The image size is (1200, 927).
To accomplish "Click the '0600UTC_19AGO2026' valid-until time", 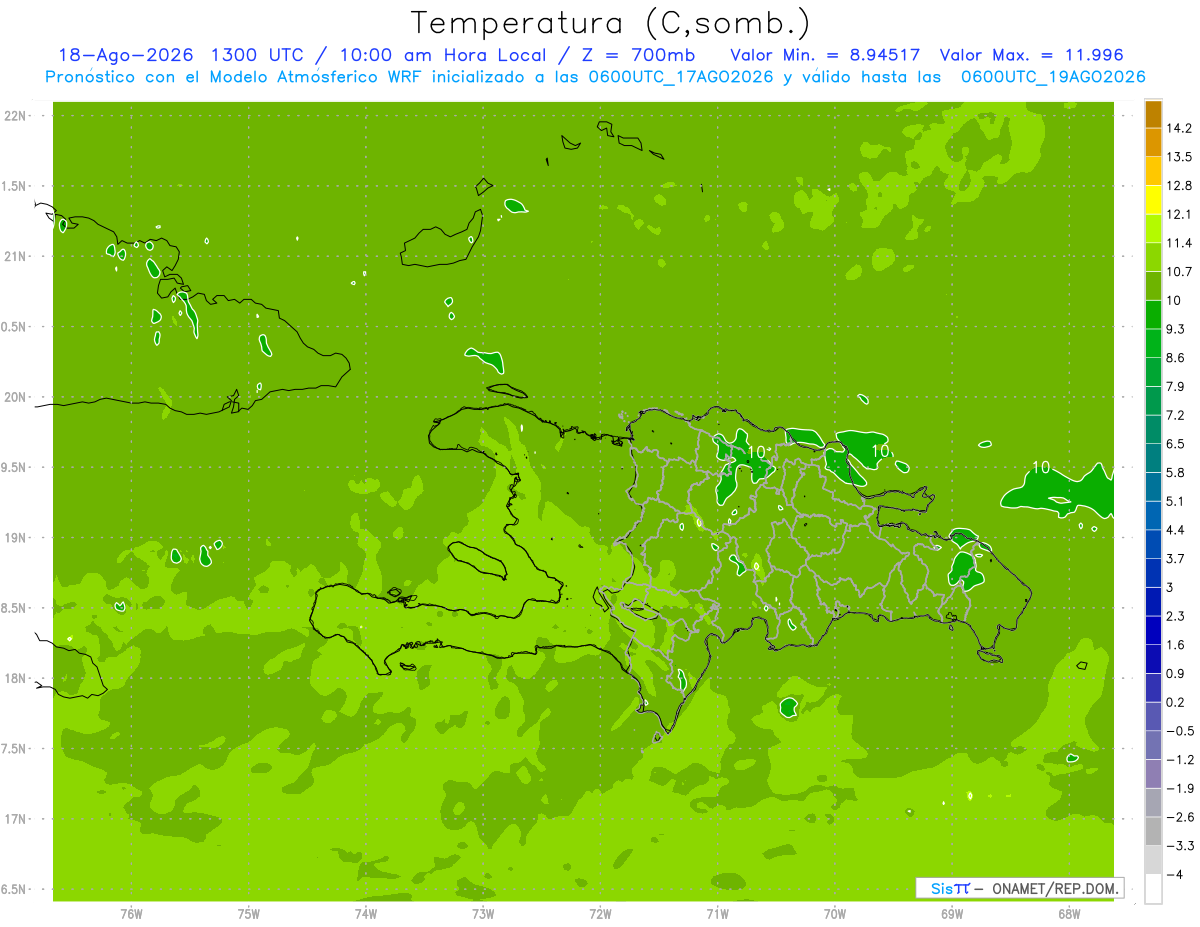I will coord(1053,77).
